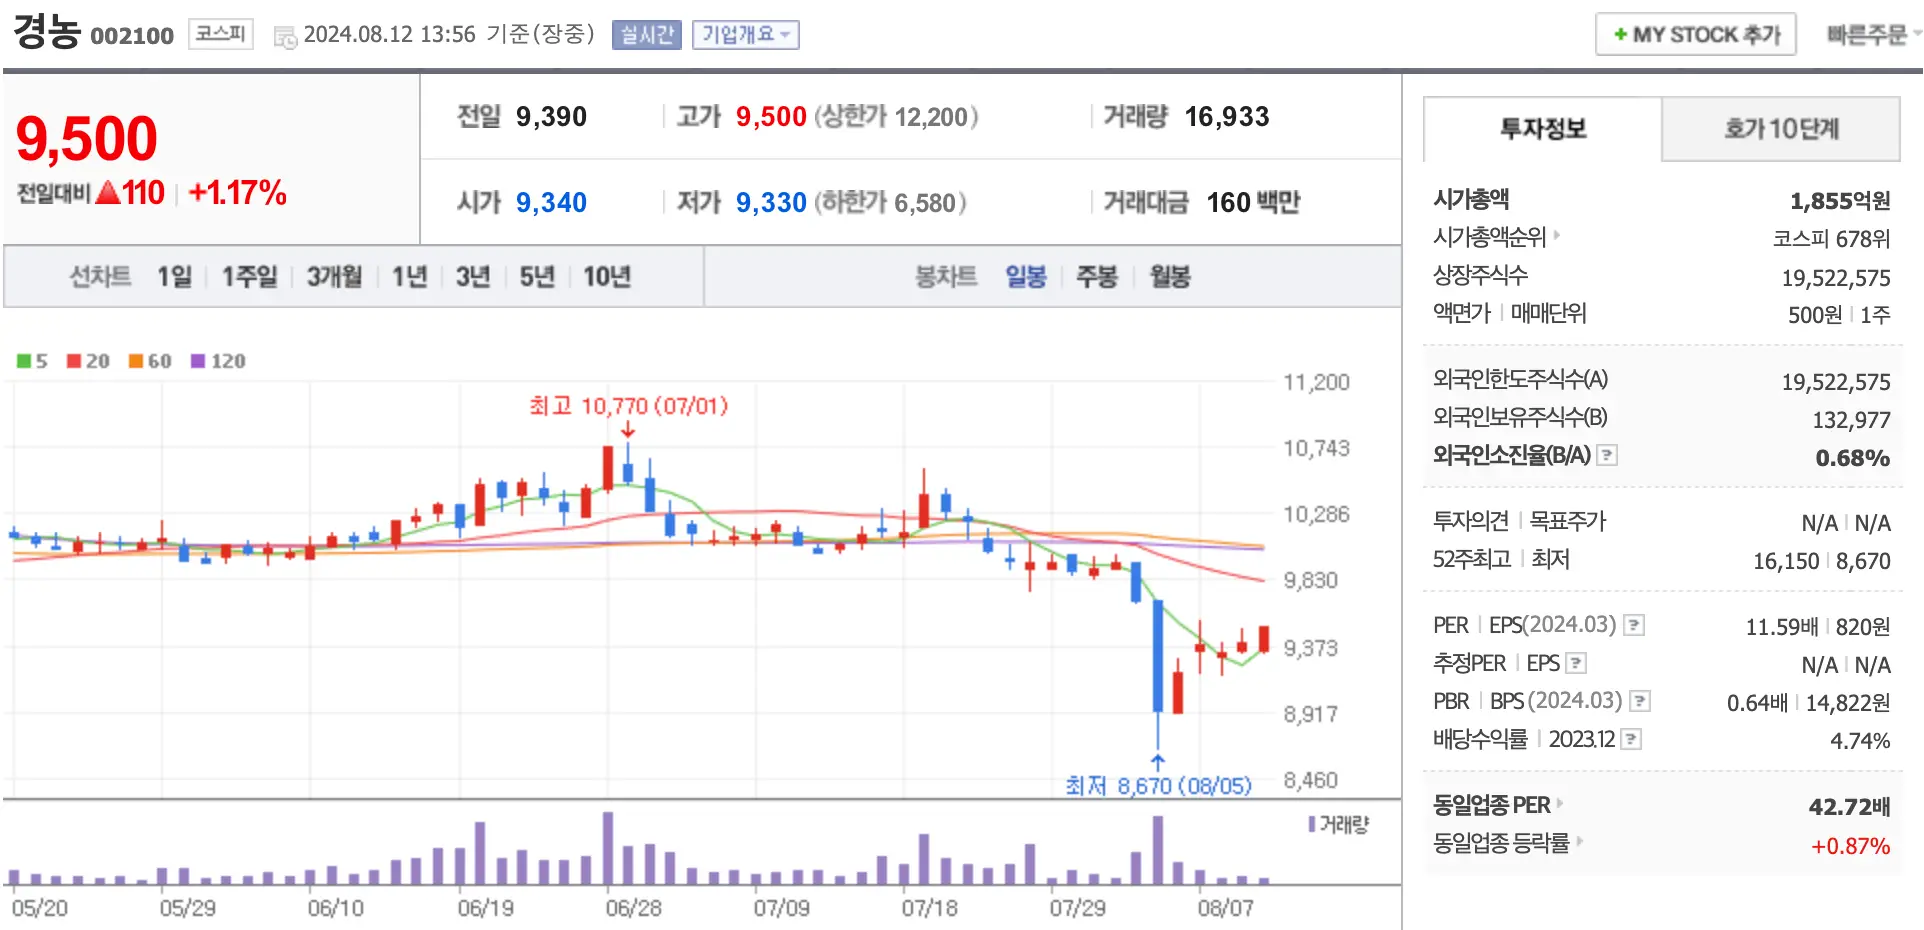Viewport: 1924px width, 930px height.
Task: Select the 주봉 chart view
Action: point(1097,277)
